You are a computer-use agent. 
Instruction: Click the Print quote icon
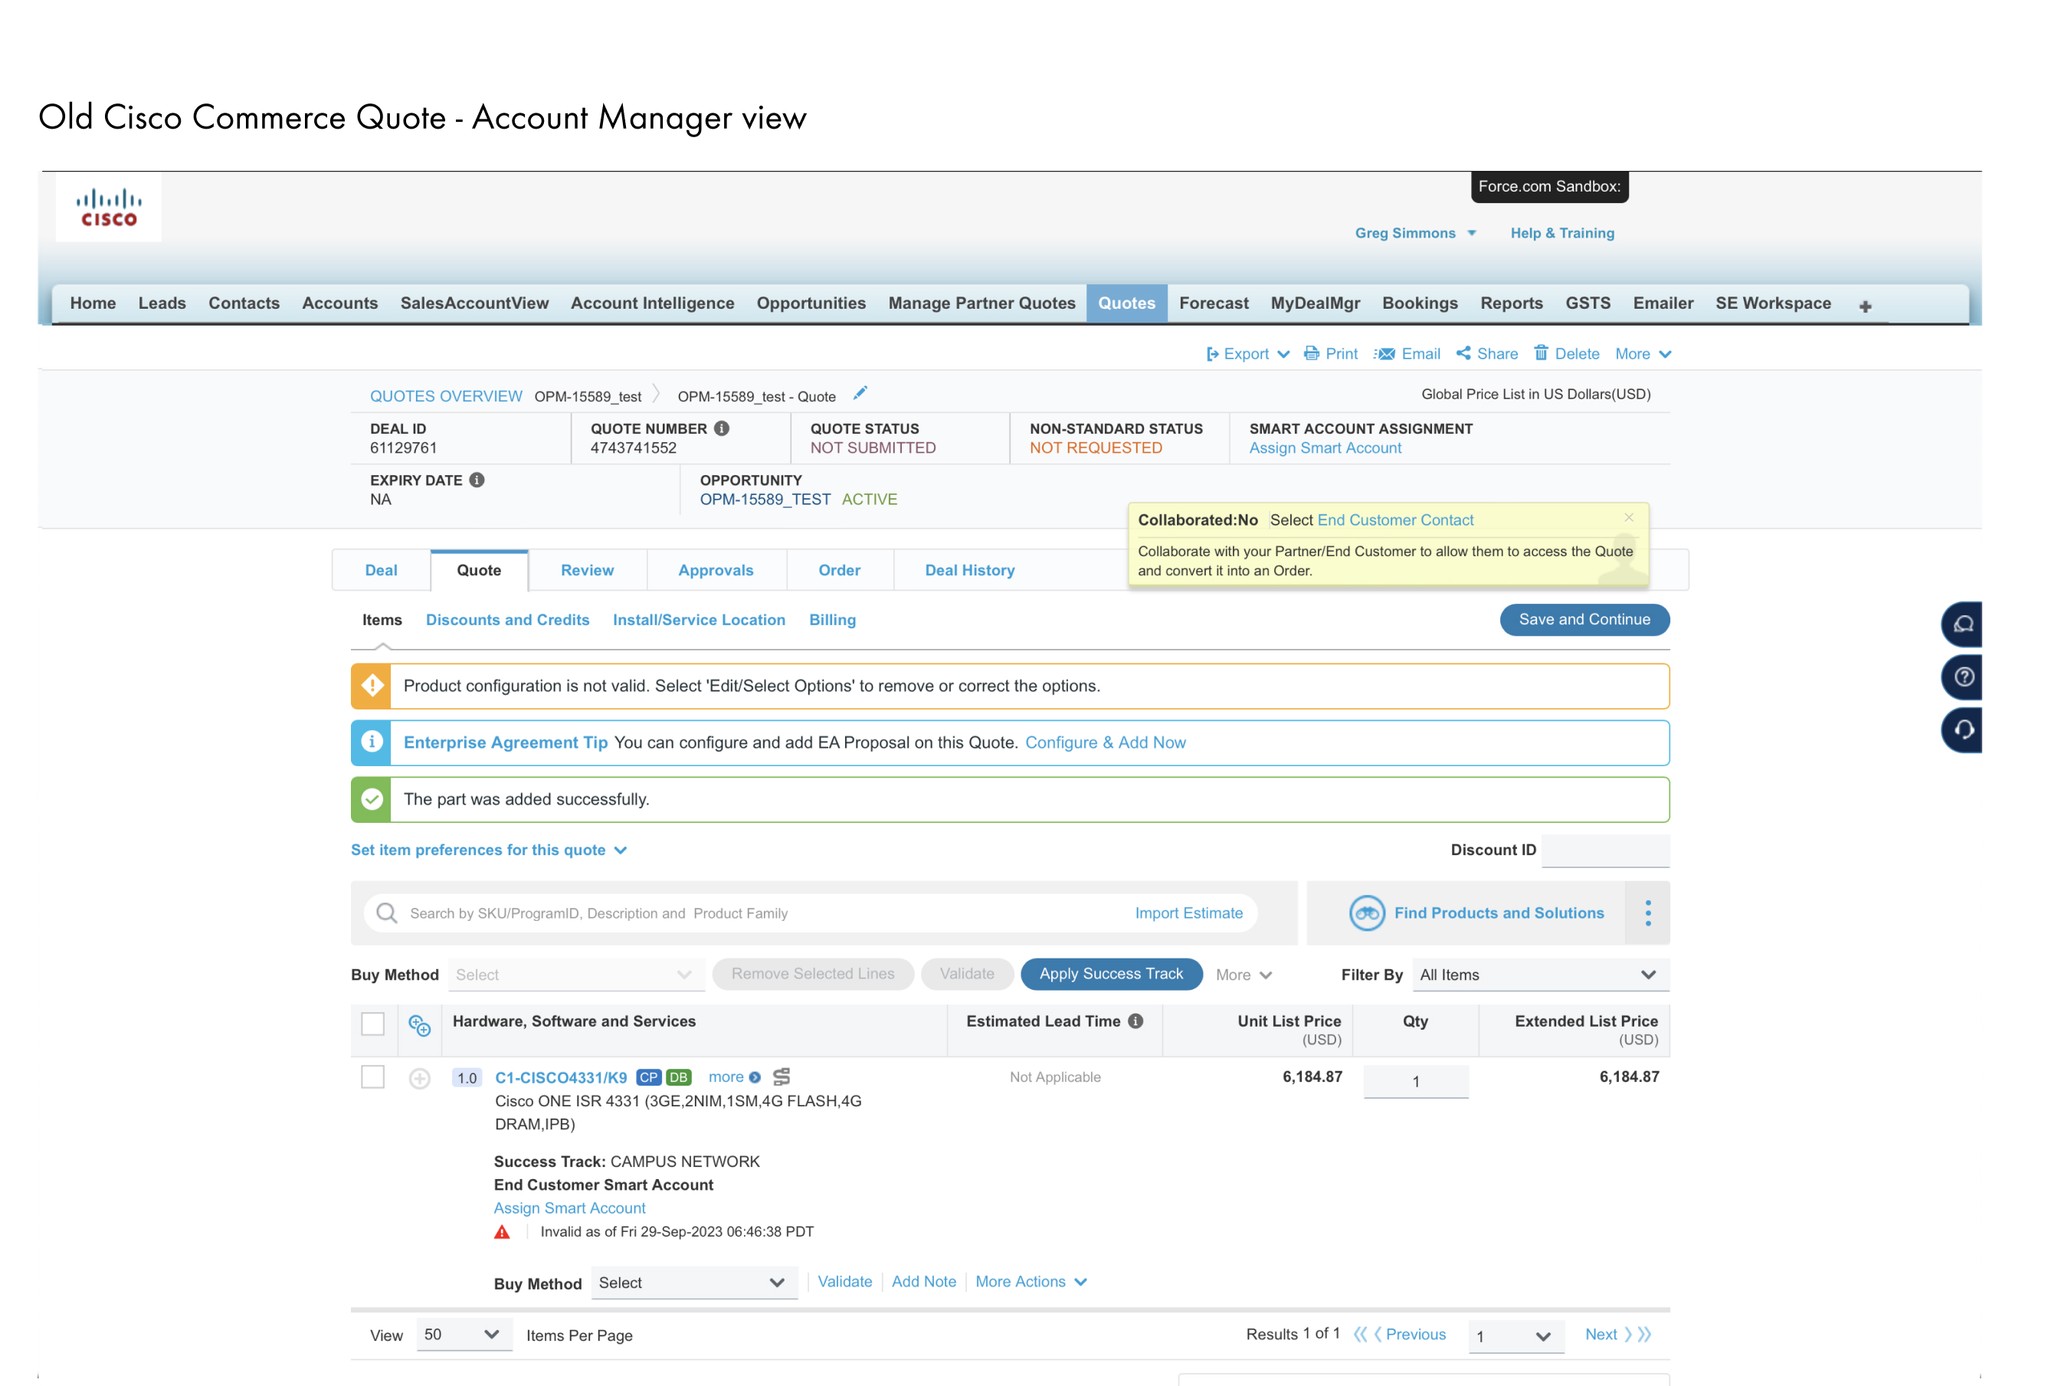click(x=1311, y=353)
